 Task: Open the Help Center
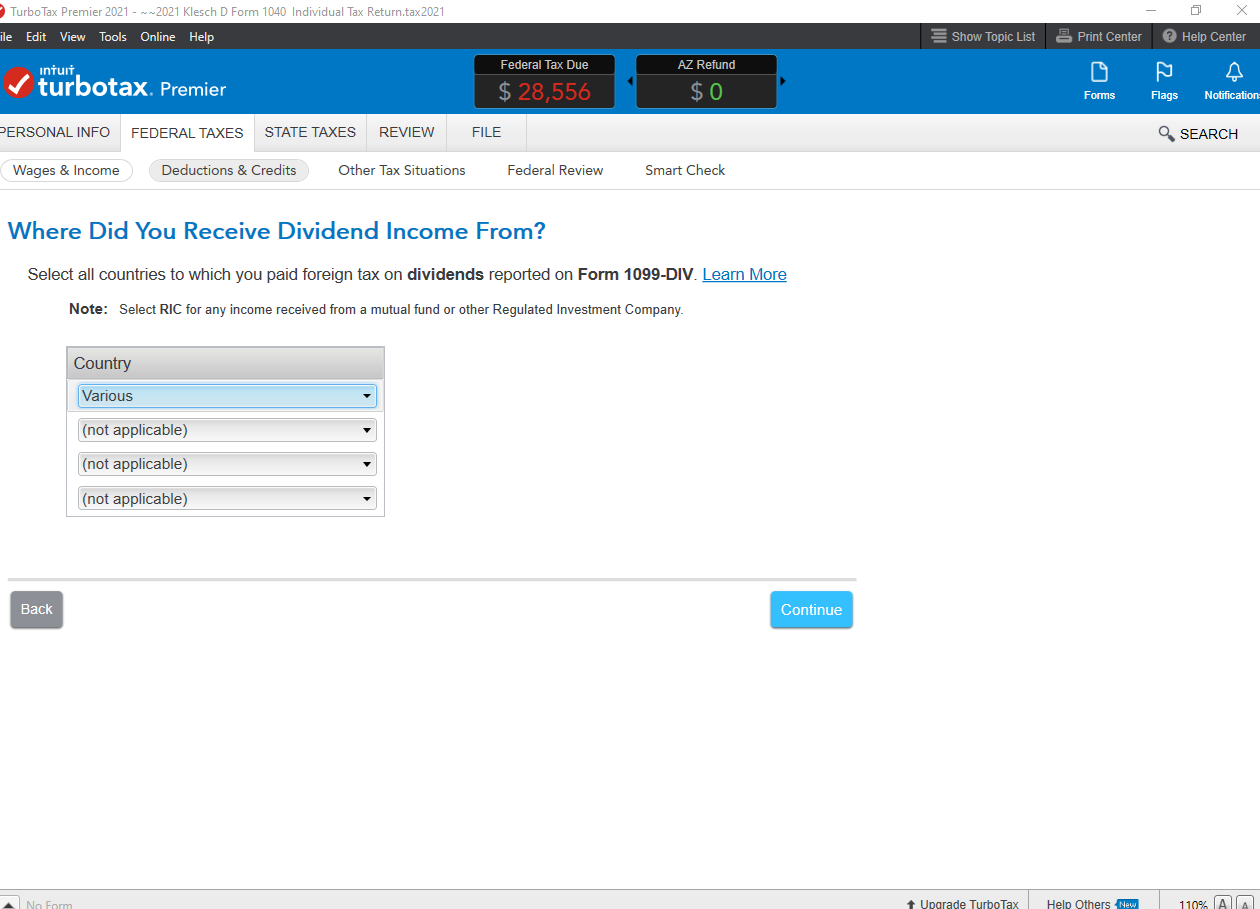coord(1204,36)
